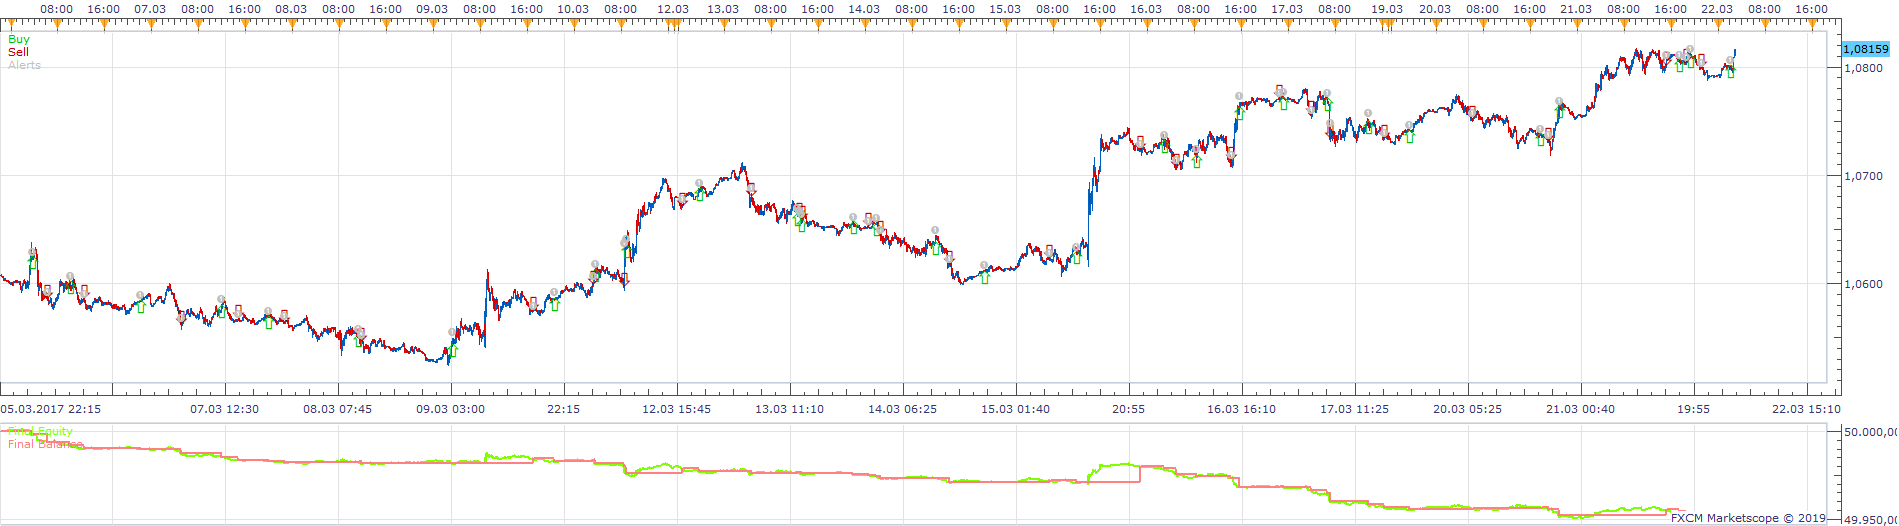Image resolution: width=1899 pixels, height=526 pixels.
Task: Click the 12.03 date on top time ruler
Action: click(x=673, y=9)
